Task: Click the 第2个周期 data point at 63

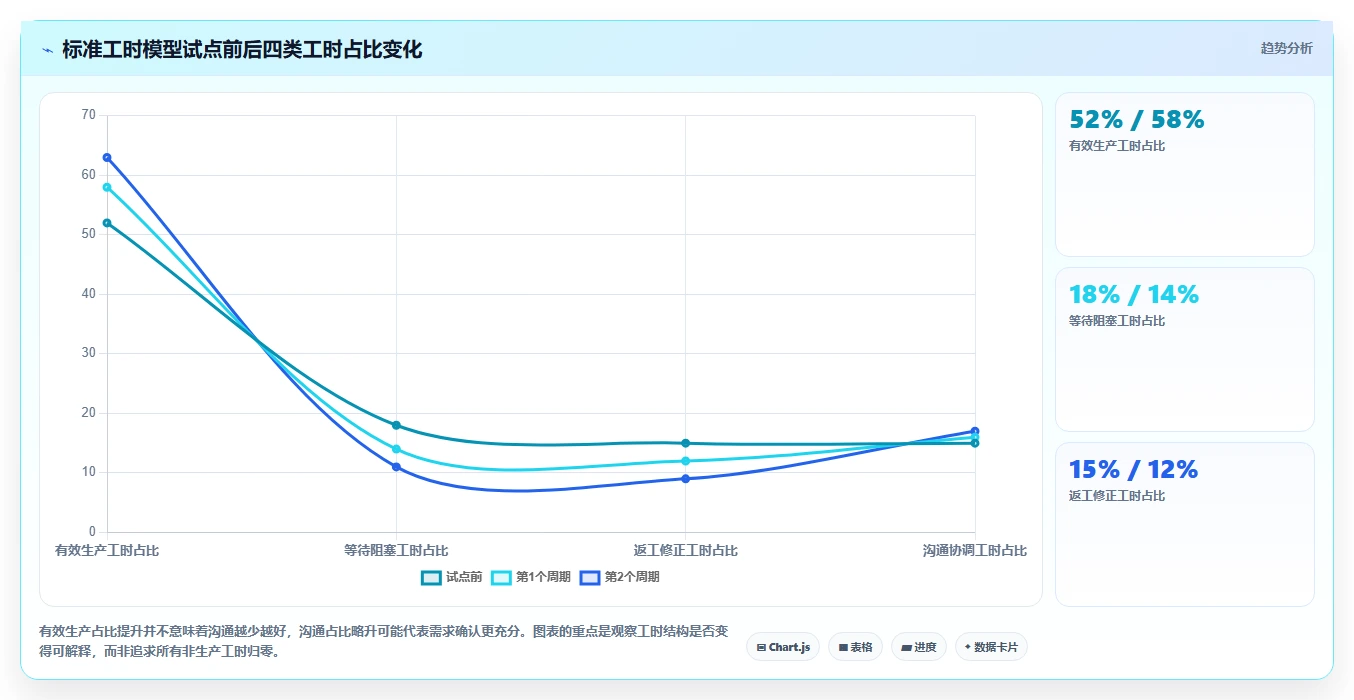Action: point(107,157)
